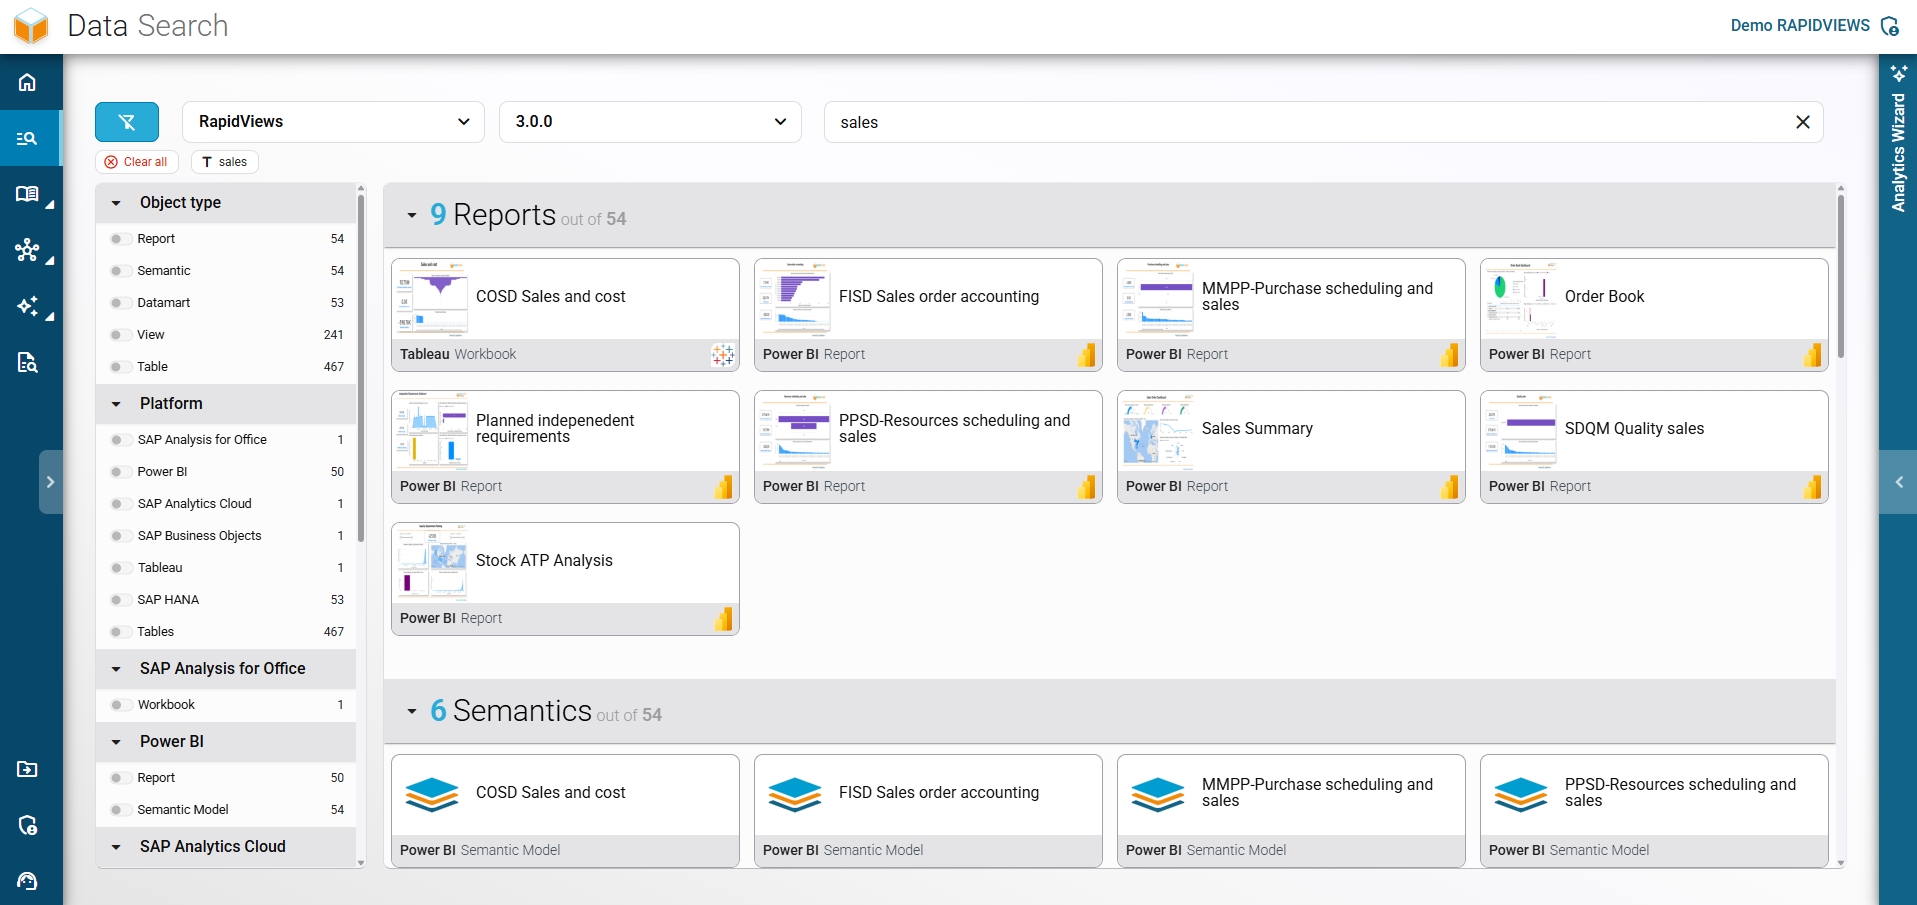Open MMPP-Purchase scheduling and sales report

click(1291, 314)
